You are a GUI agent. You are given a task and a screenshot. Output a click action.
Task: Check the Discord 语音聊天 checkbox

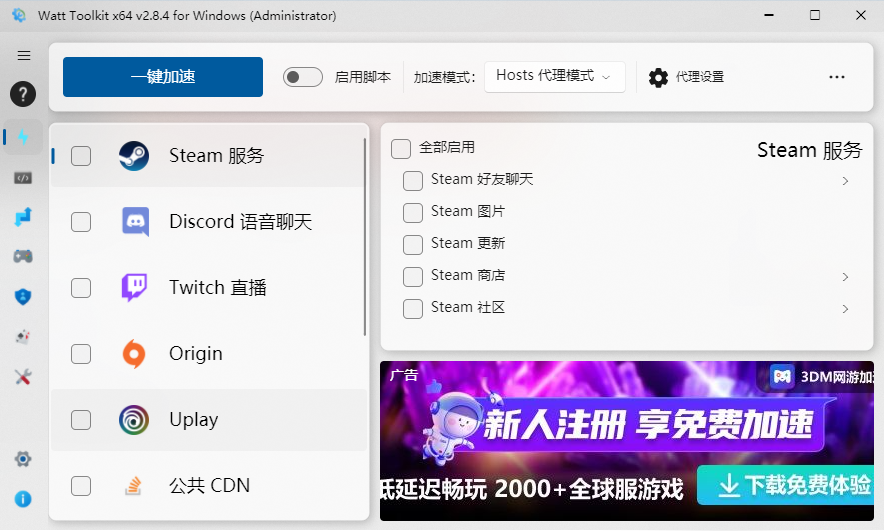tap(81, 222)
